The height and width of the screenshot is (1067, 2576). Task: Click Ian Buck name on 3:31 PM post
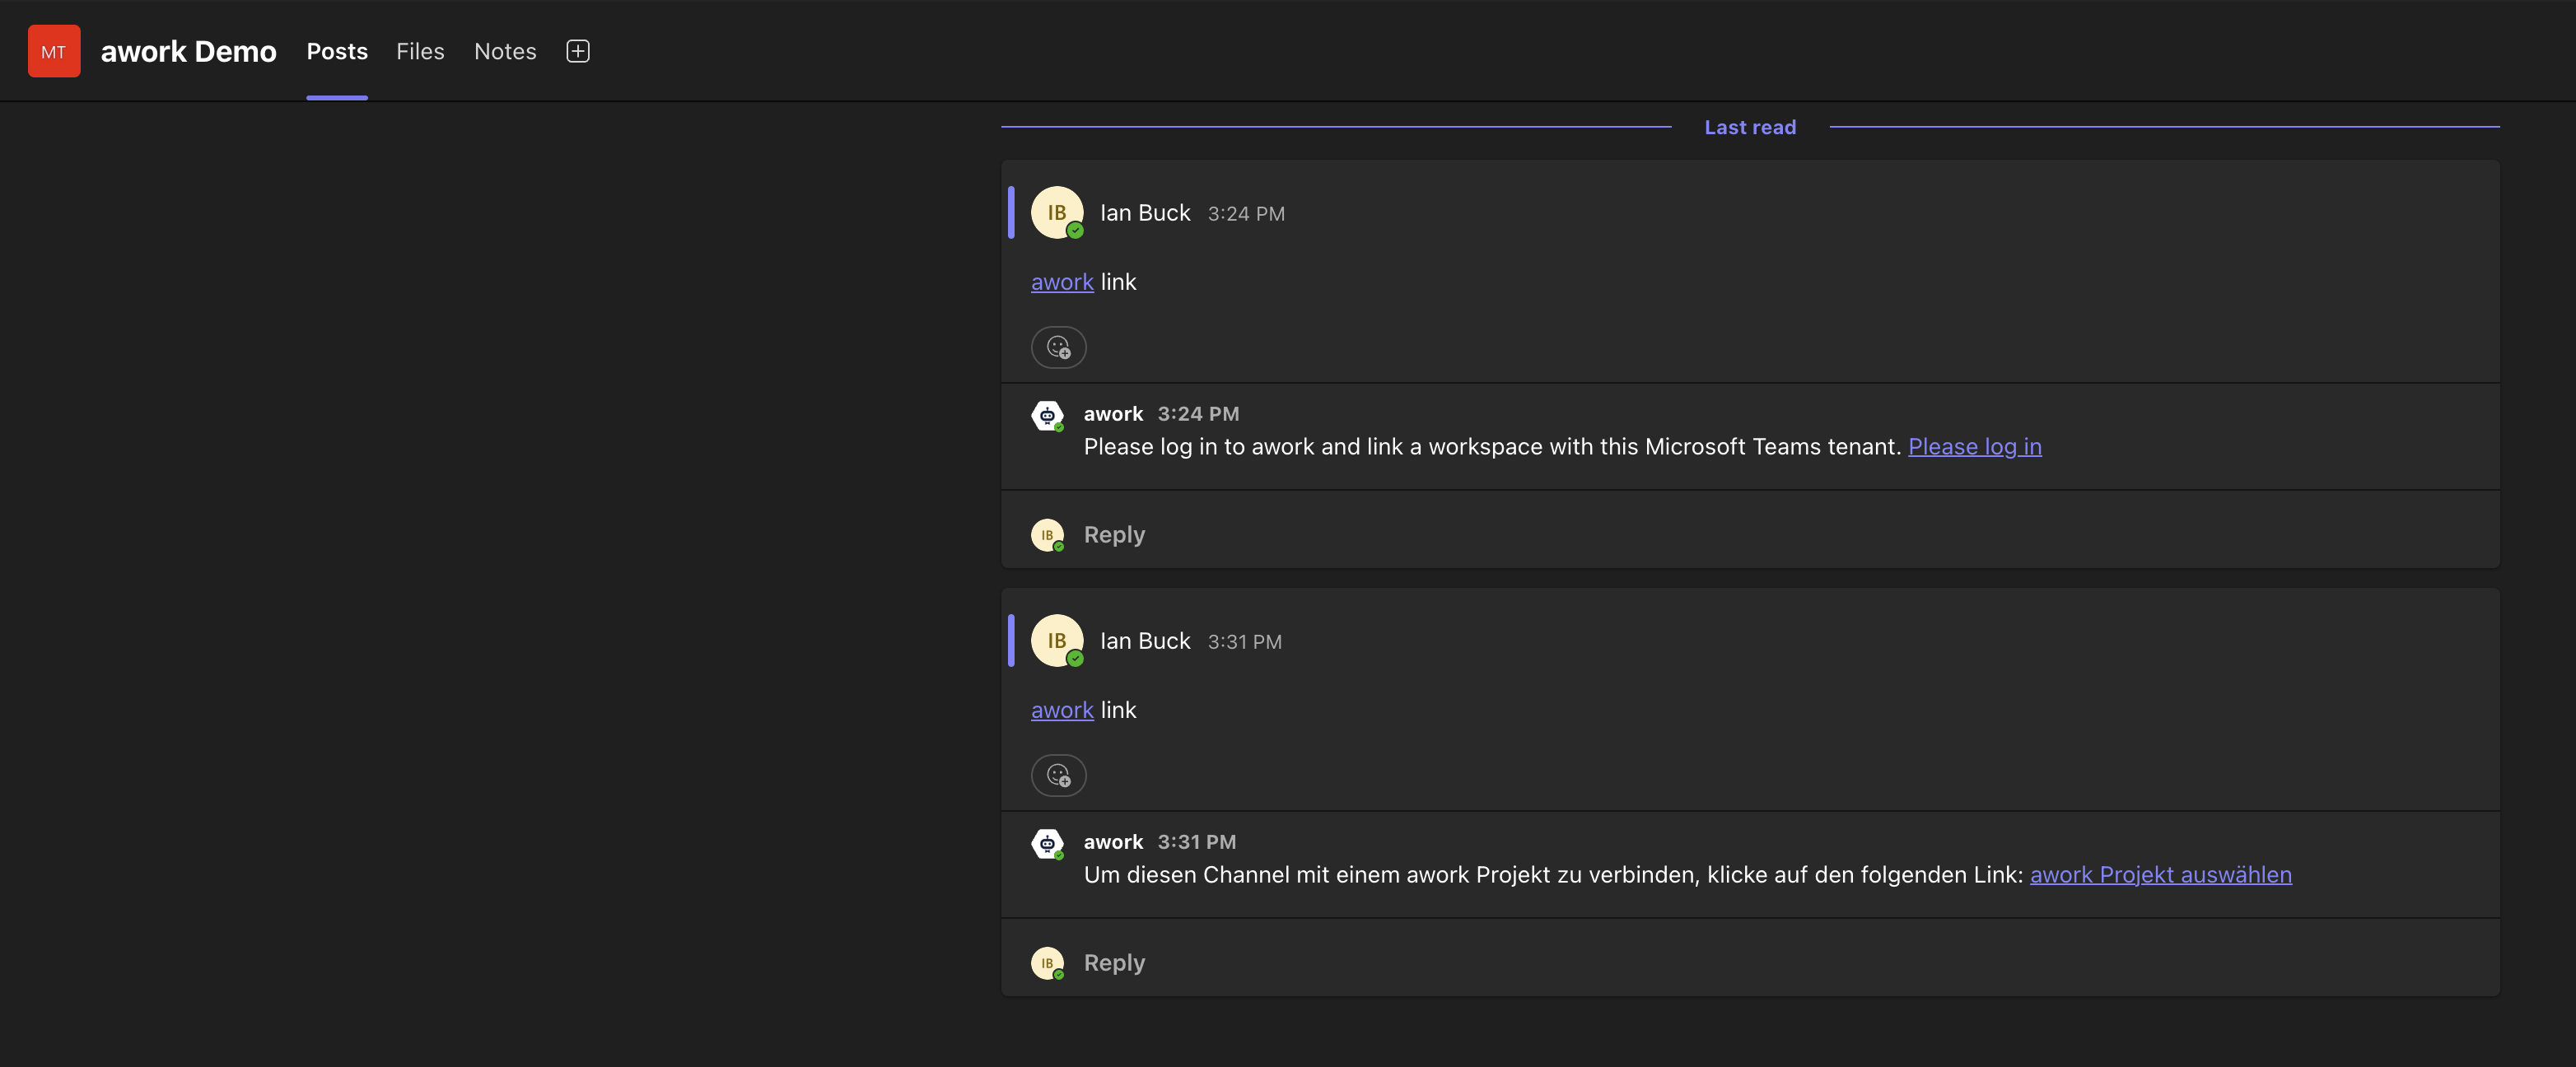point(1145,640)
